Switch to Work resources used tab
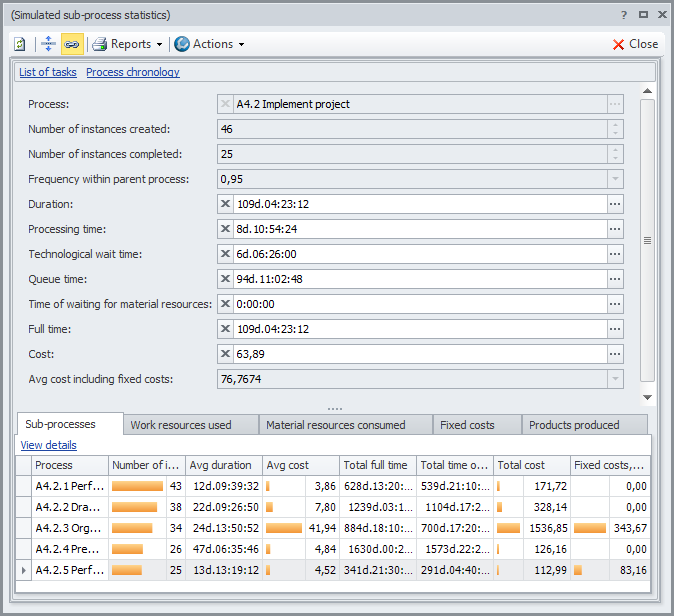The width and height of the screenshot is (674, 616). click(181, 425)
